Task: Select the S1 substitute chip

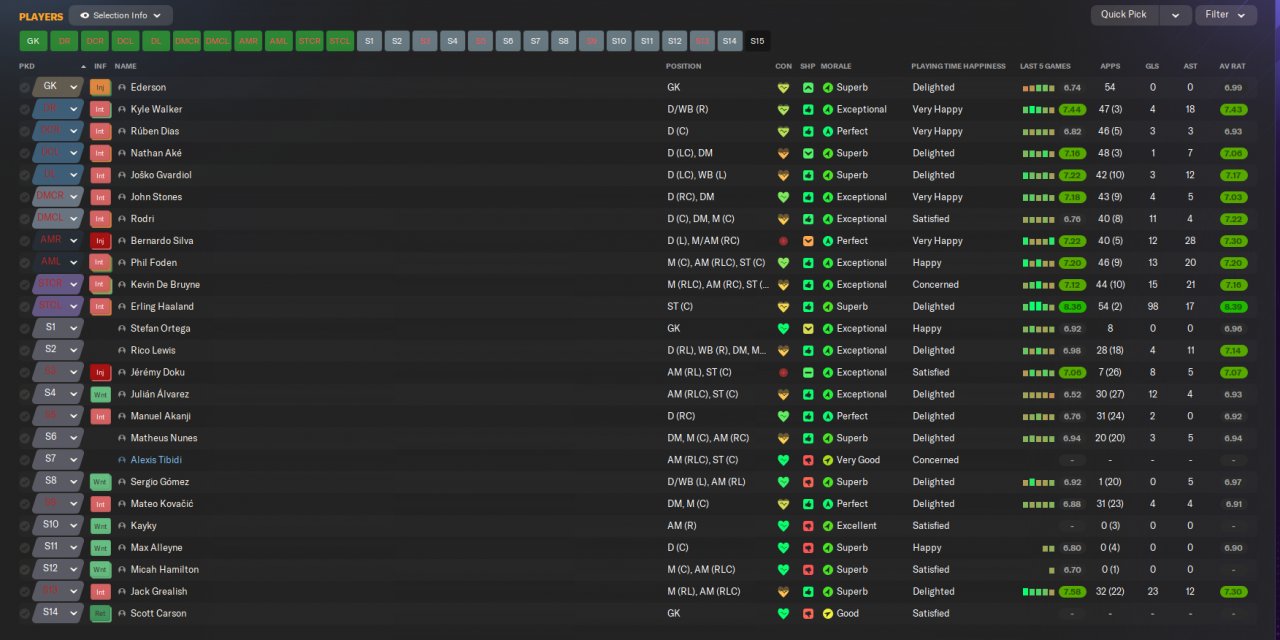Action: 369,41
